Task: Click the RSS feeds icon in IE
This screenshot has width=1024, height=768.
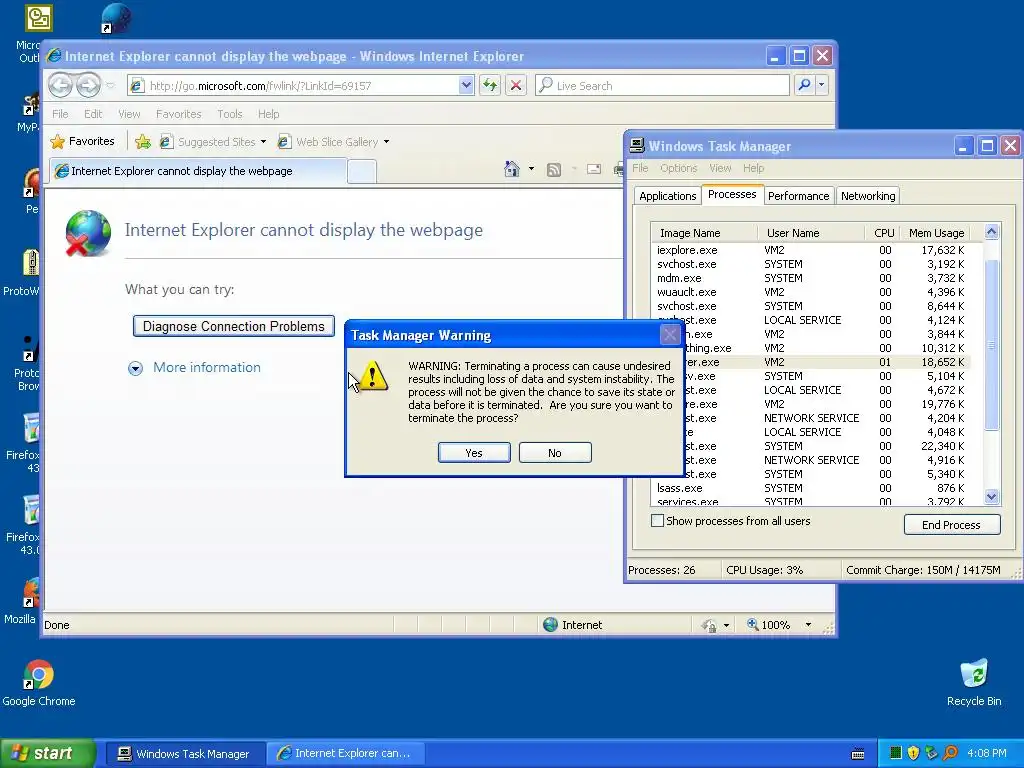Action: coord(554,170)
